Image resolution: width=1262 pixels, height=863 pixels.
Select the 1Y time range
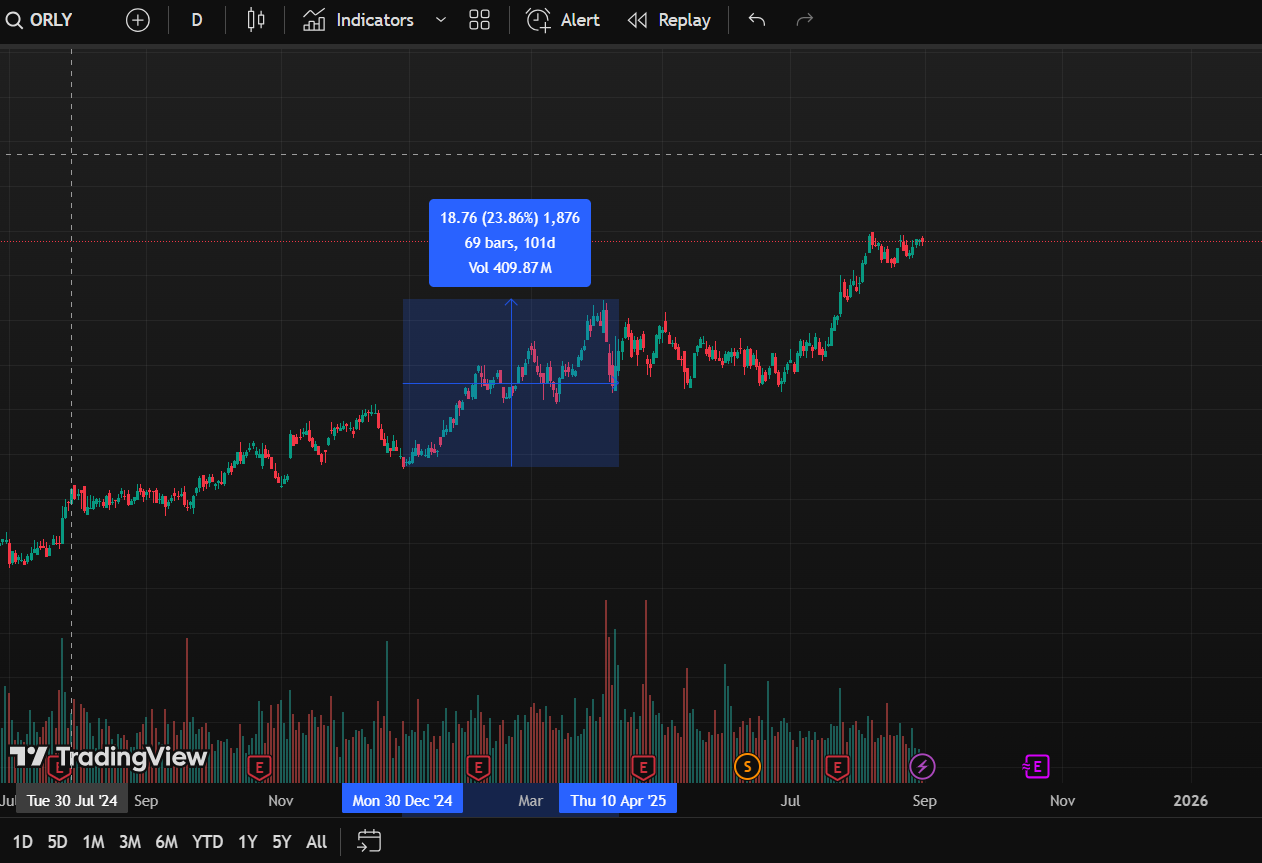tap(247, 842)
